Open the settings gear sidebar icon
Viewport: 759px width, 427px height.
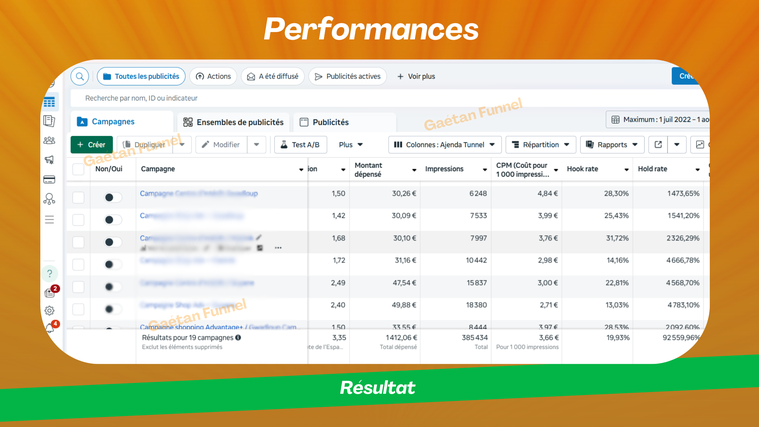[49, 311]
